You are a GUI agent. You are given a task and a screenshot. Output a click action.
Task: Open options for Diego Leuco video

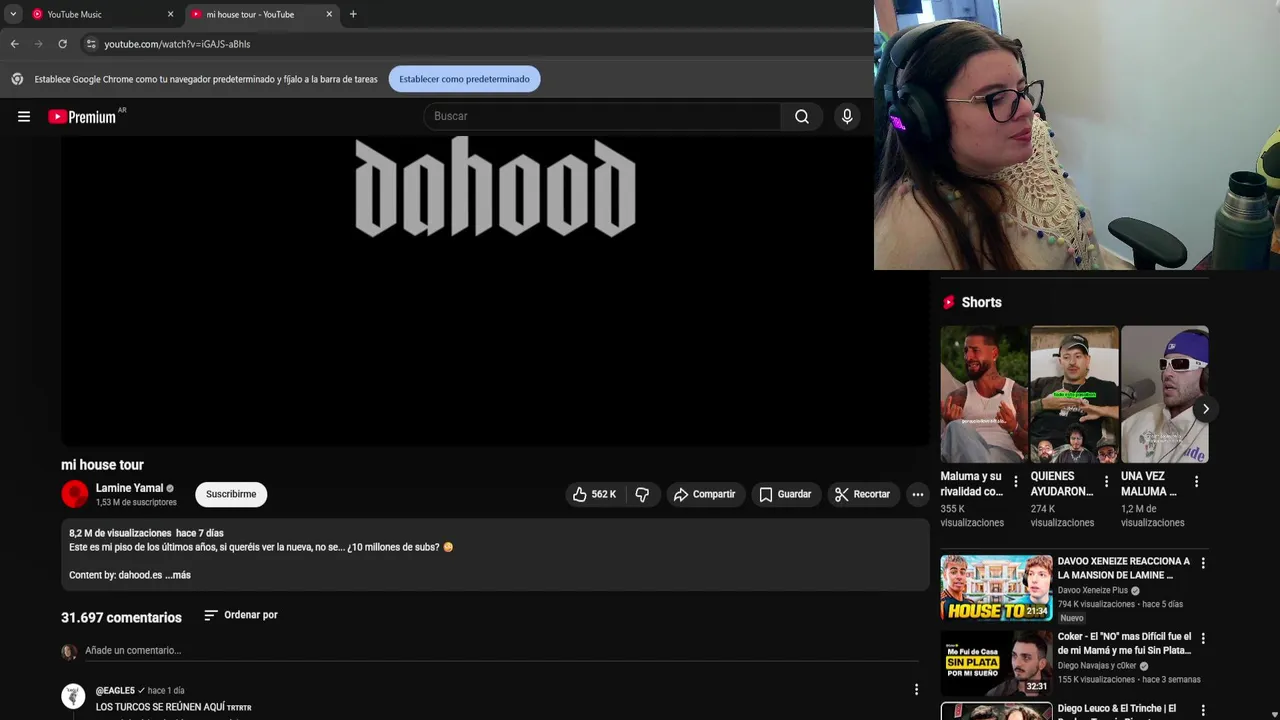[x=1203, y=711]
